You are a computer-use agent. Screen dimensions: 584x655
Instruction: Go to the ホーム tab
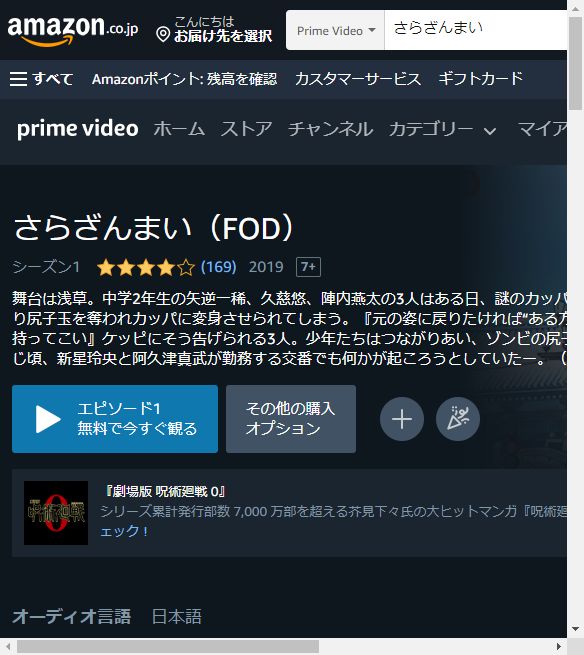179,129
